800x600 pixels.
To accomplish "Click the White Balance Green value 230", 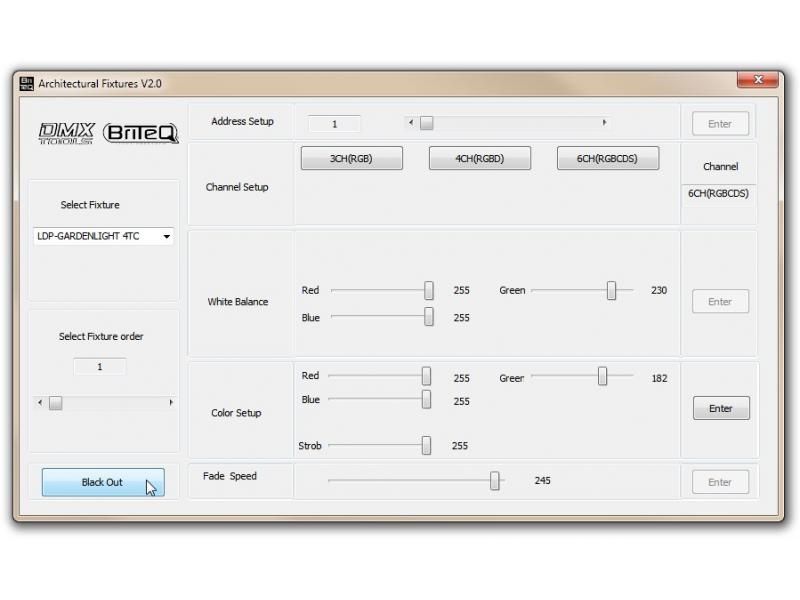I will 659,290.
